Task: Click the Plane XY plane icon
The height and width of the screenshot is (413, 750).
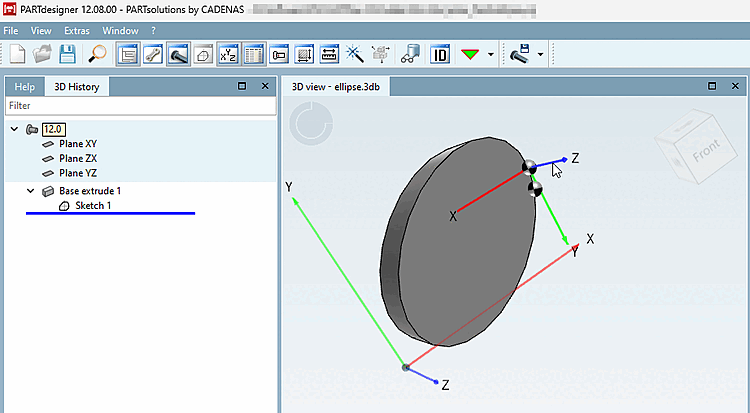Action: (48, 144)
